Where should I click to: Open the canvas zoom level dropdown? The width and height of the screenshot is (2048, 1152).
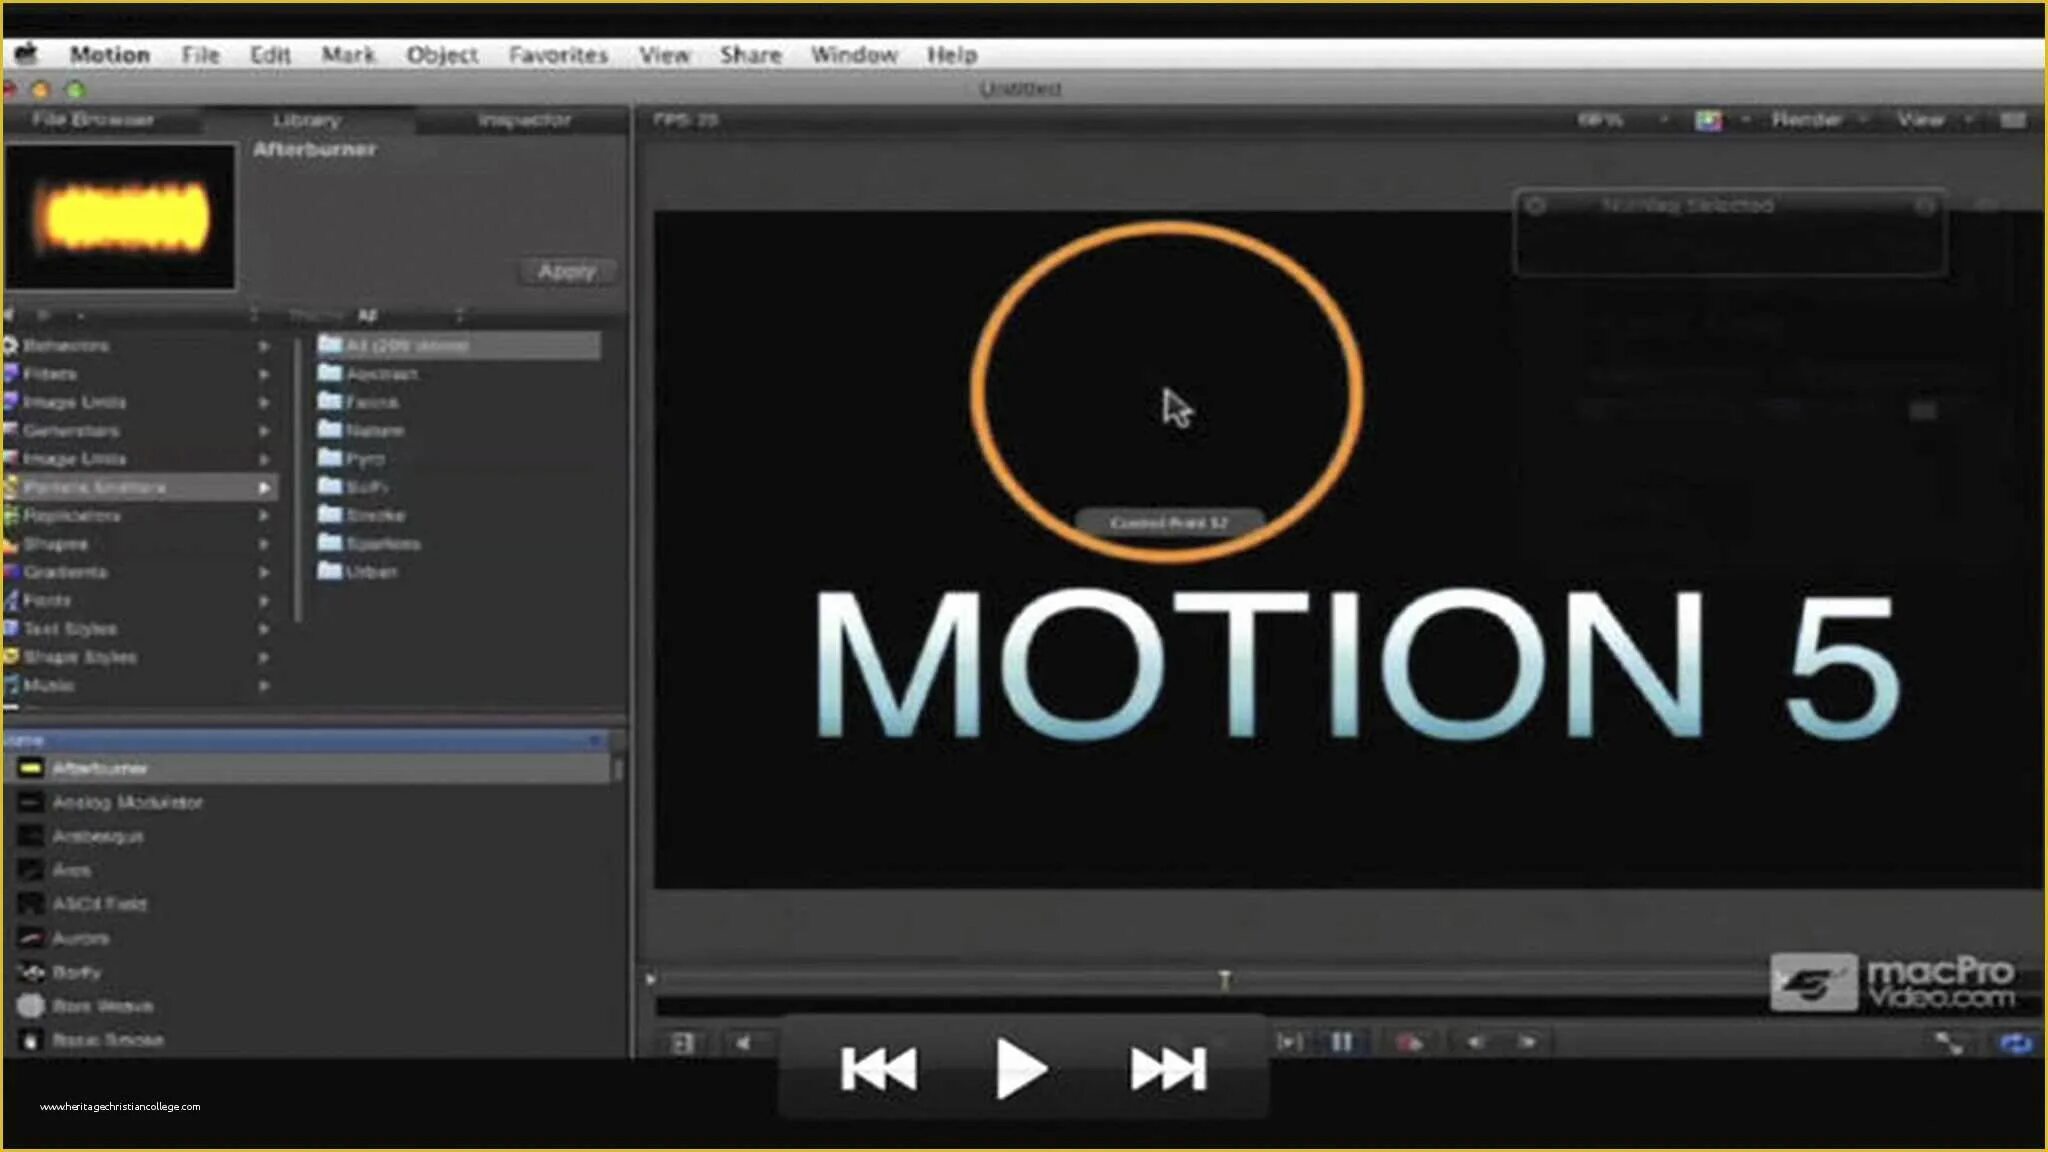tap(1620, 120)
